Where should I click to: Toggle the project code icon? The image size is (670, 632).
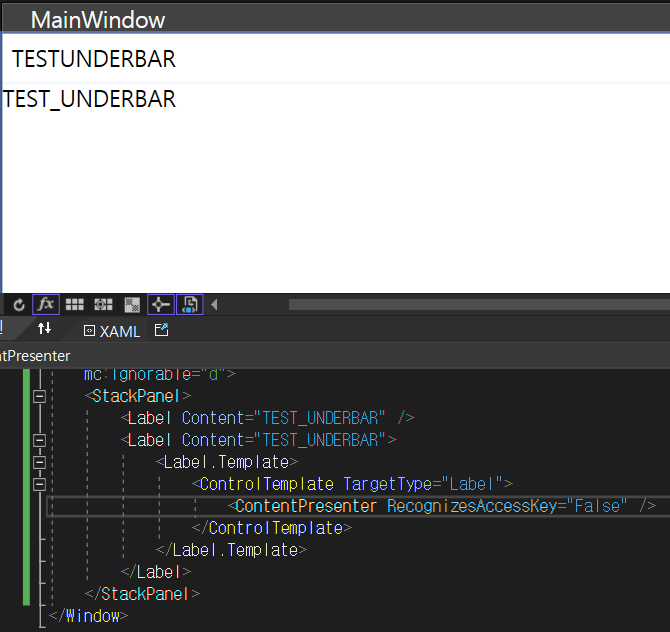point(190,305)
